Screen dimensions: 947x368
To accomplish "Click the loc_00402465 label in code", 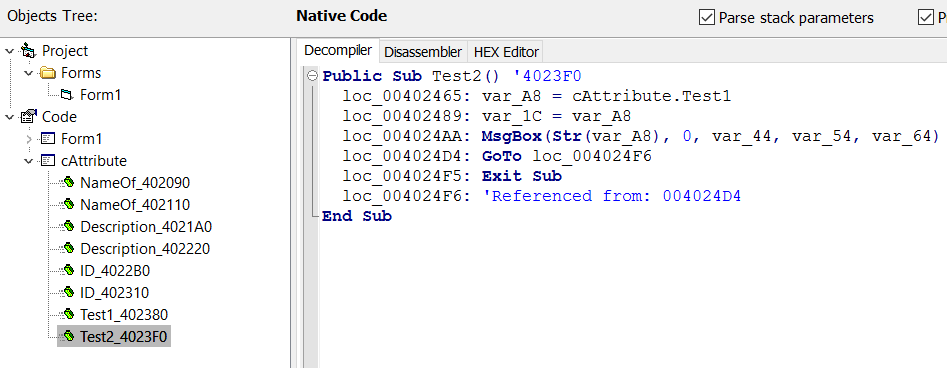I will [x=408, y=96].
